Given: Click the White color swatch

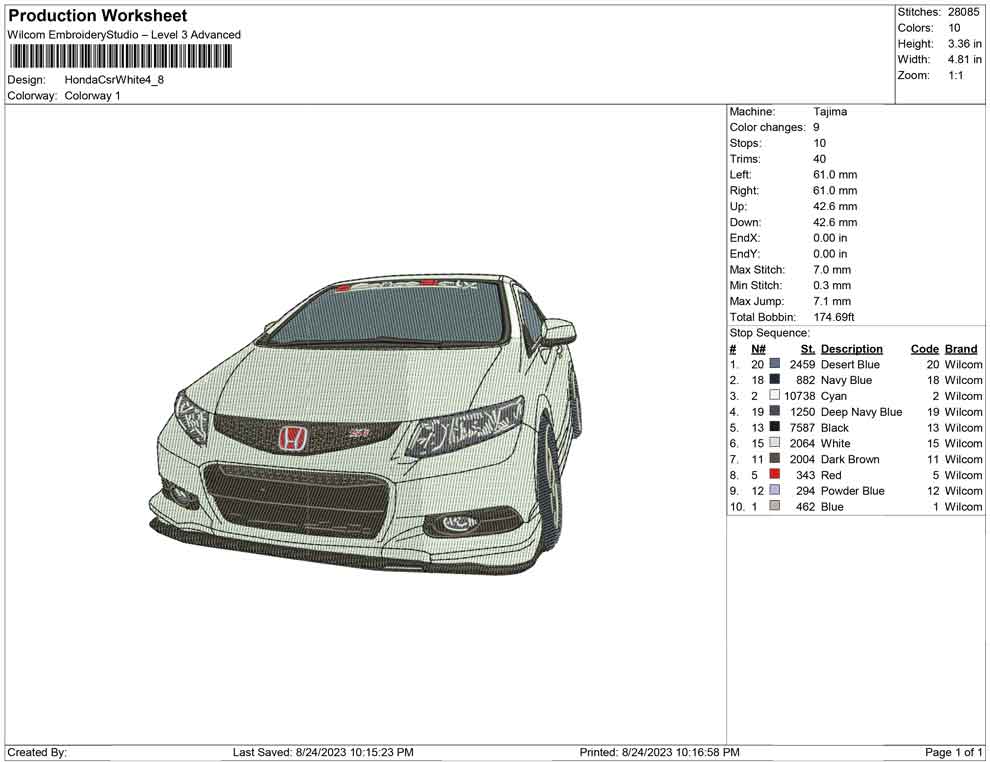Looking at the screenshot, I should 775,443.
